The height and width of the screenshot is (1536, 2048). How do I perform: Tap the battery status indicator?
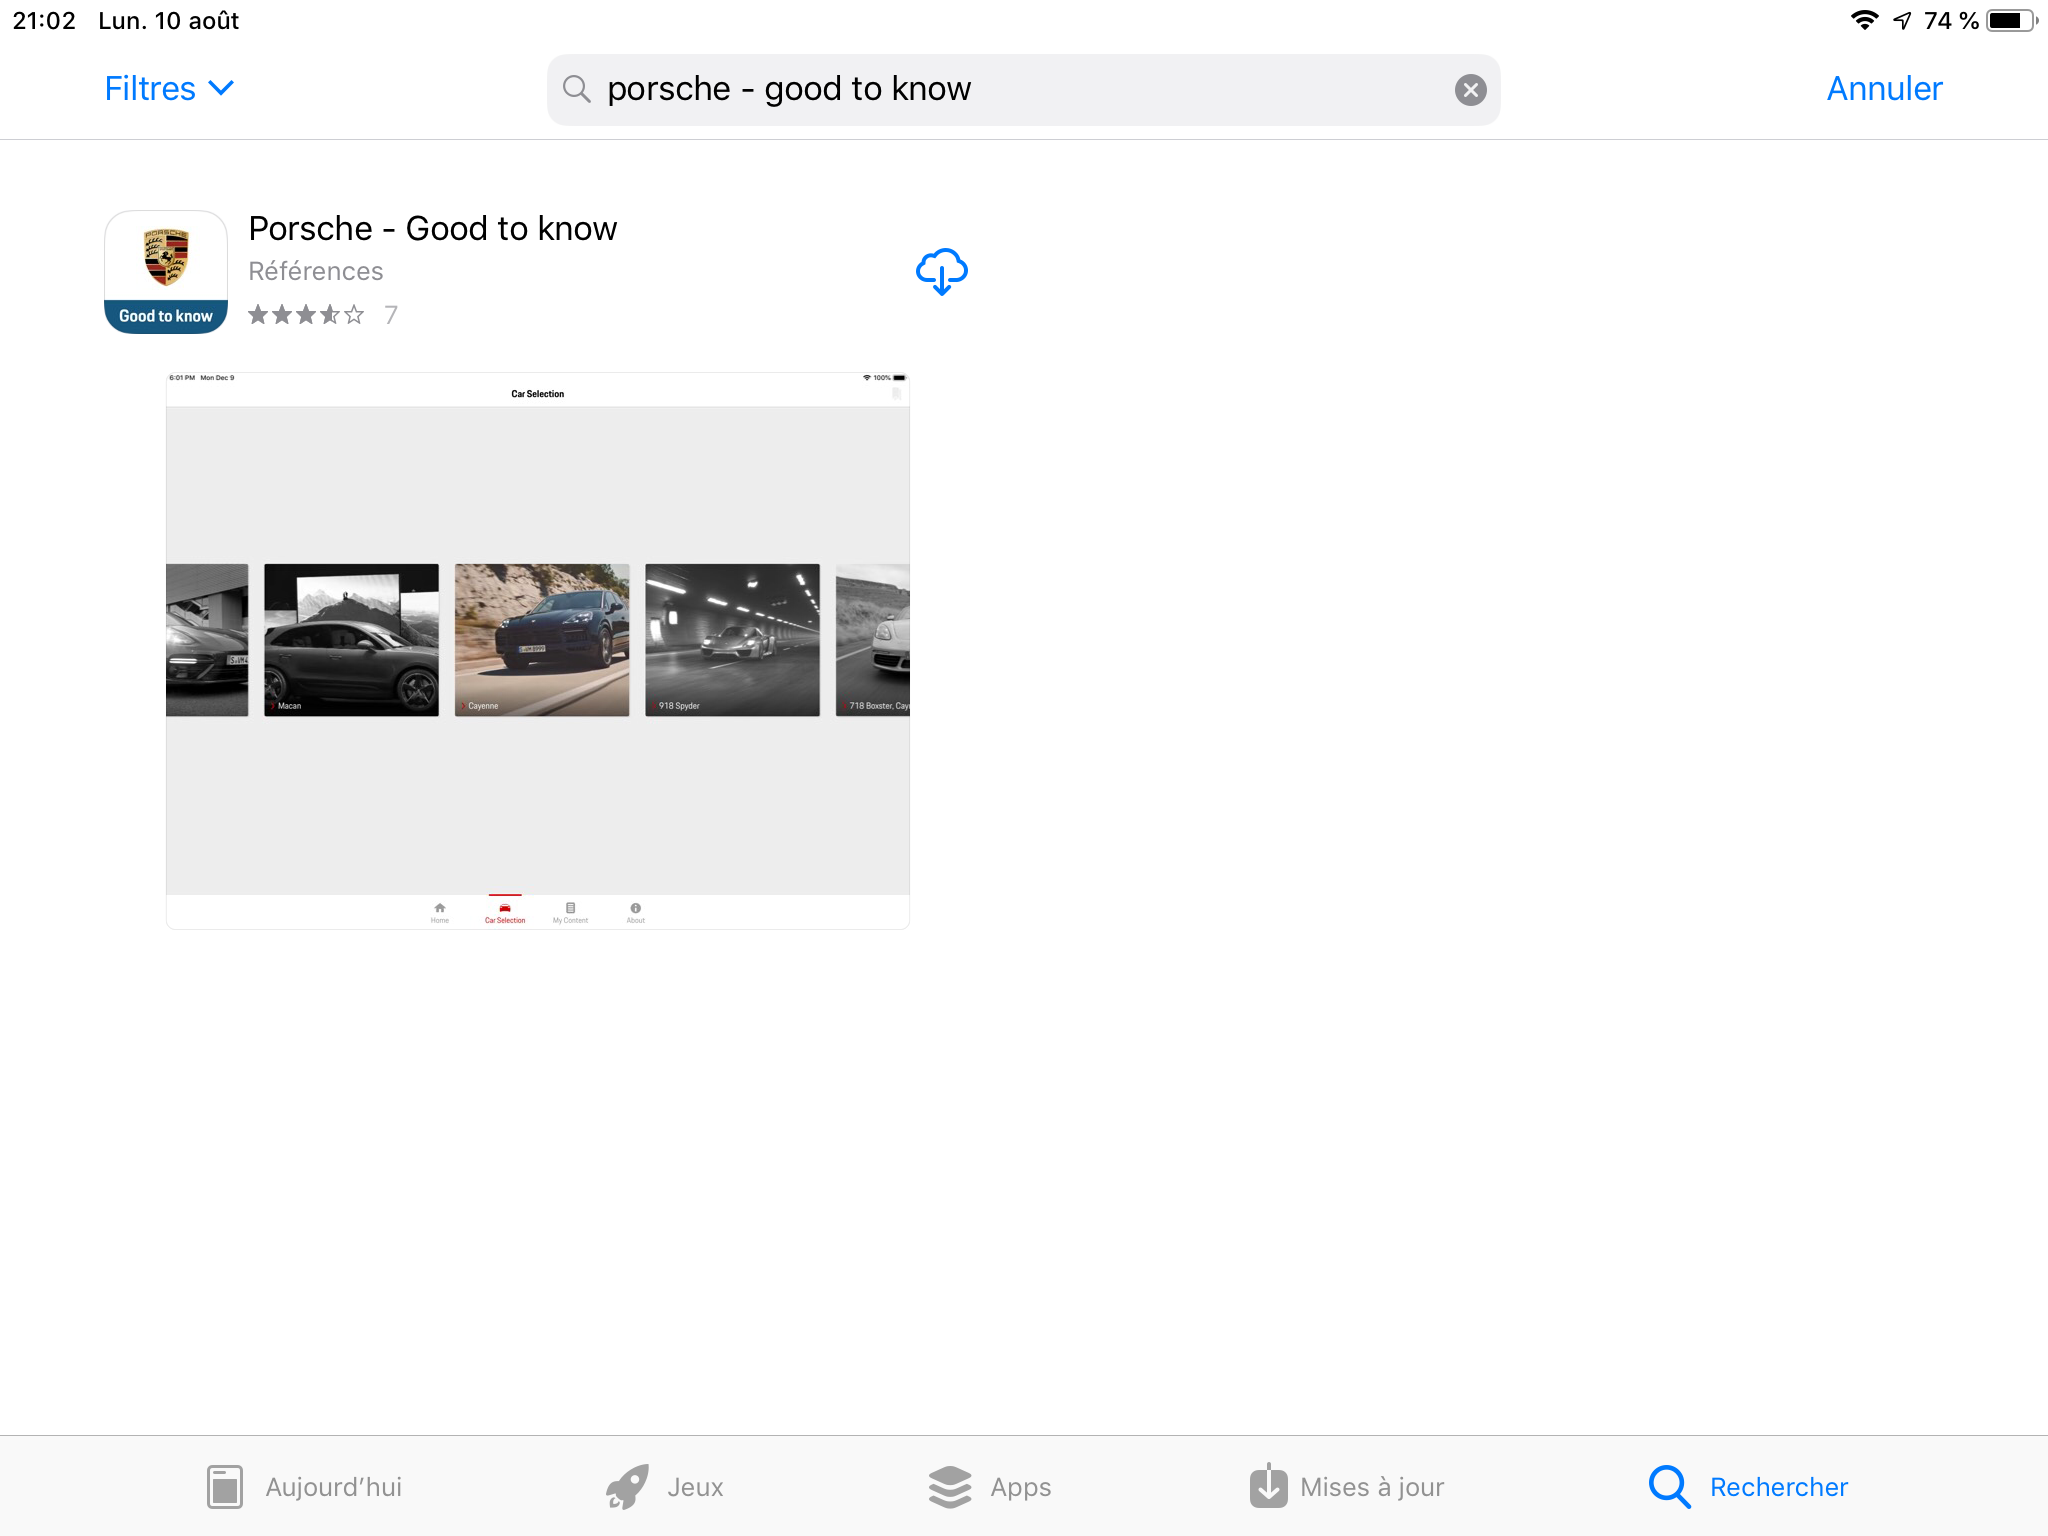tap(2010, 21)
